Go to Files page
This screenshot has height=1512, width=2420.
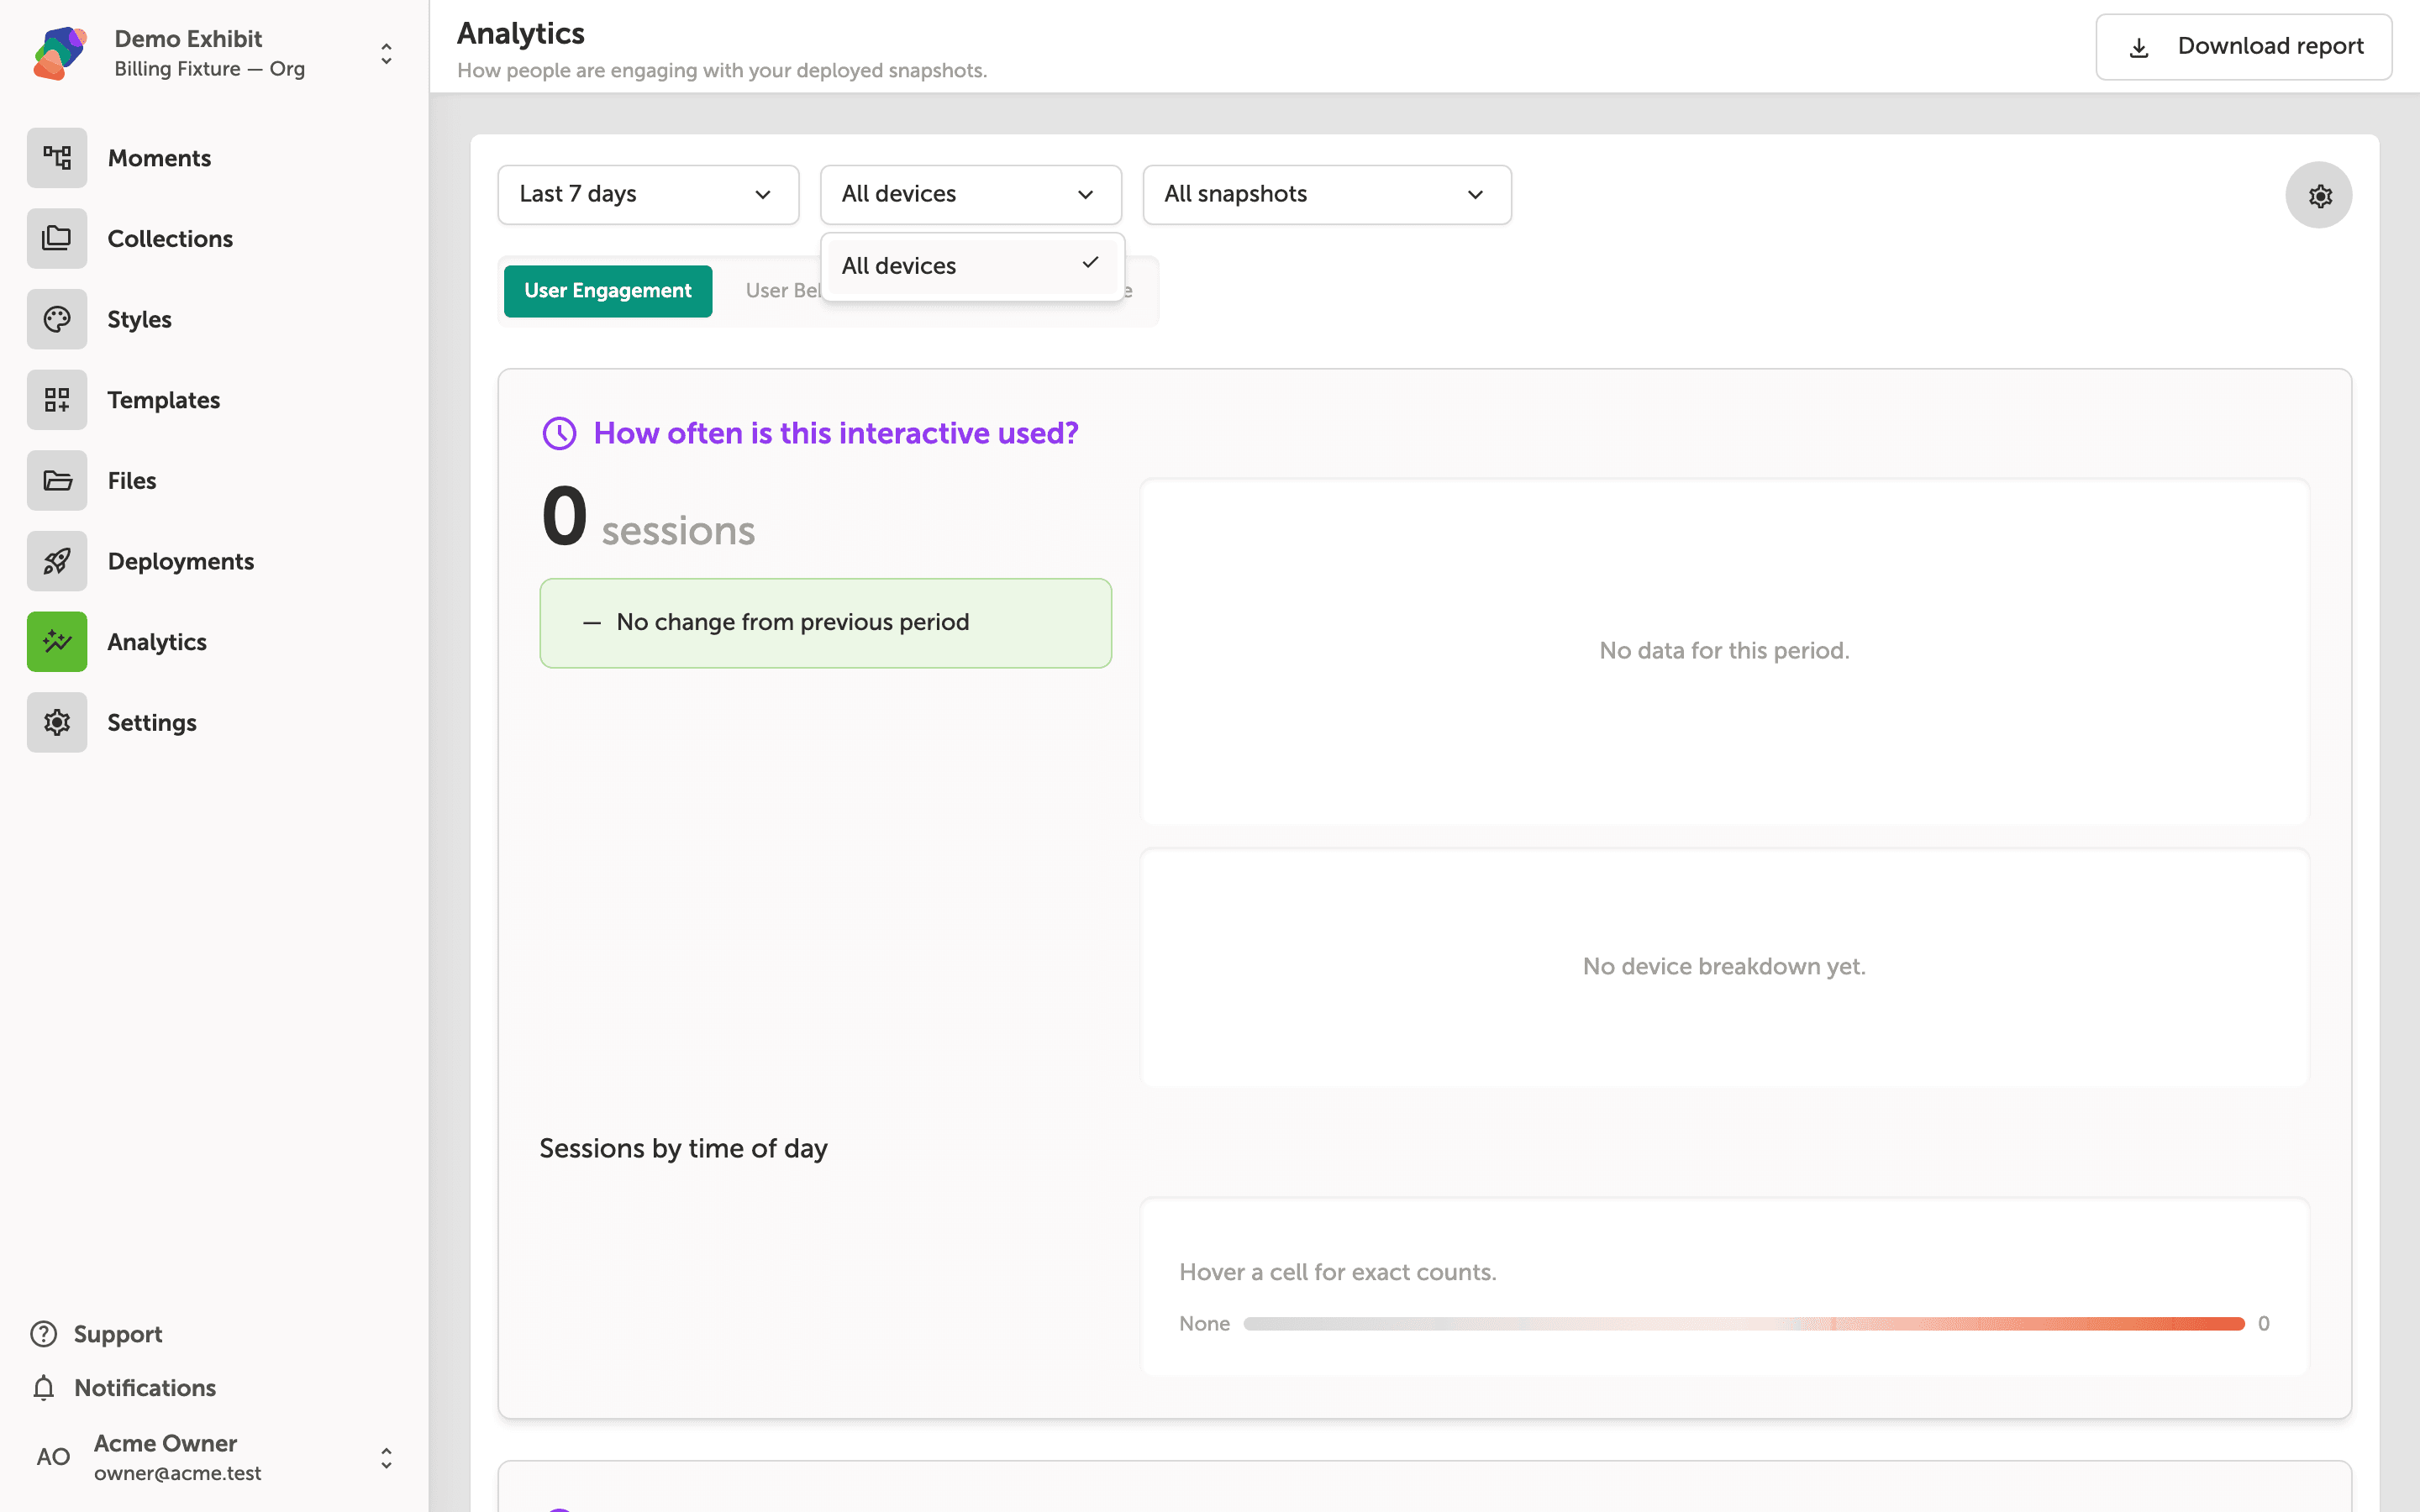[132, 481]
